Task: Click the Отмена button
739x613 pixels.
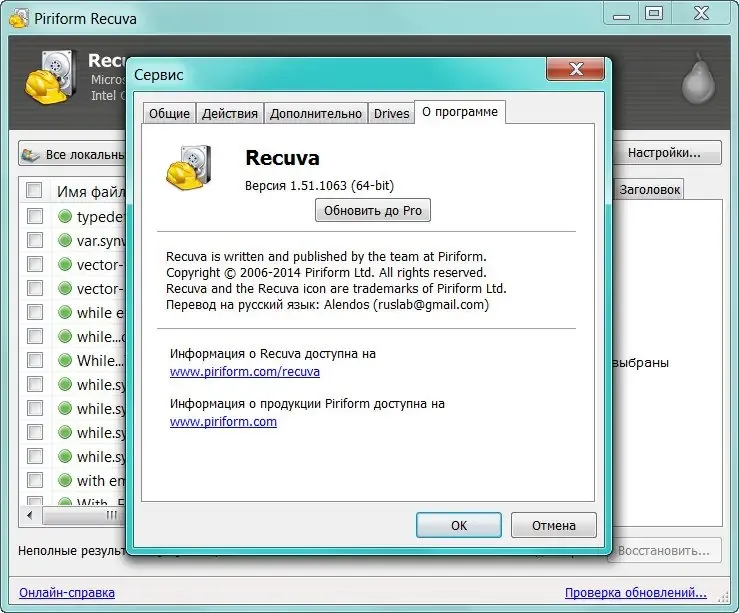Action: pos(554,525)
